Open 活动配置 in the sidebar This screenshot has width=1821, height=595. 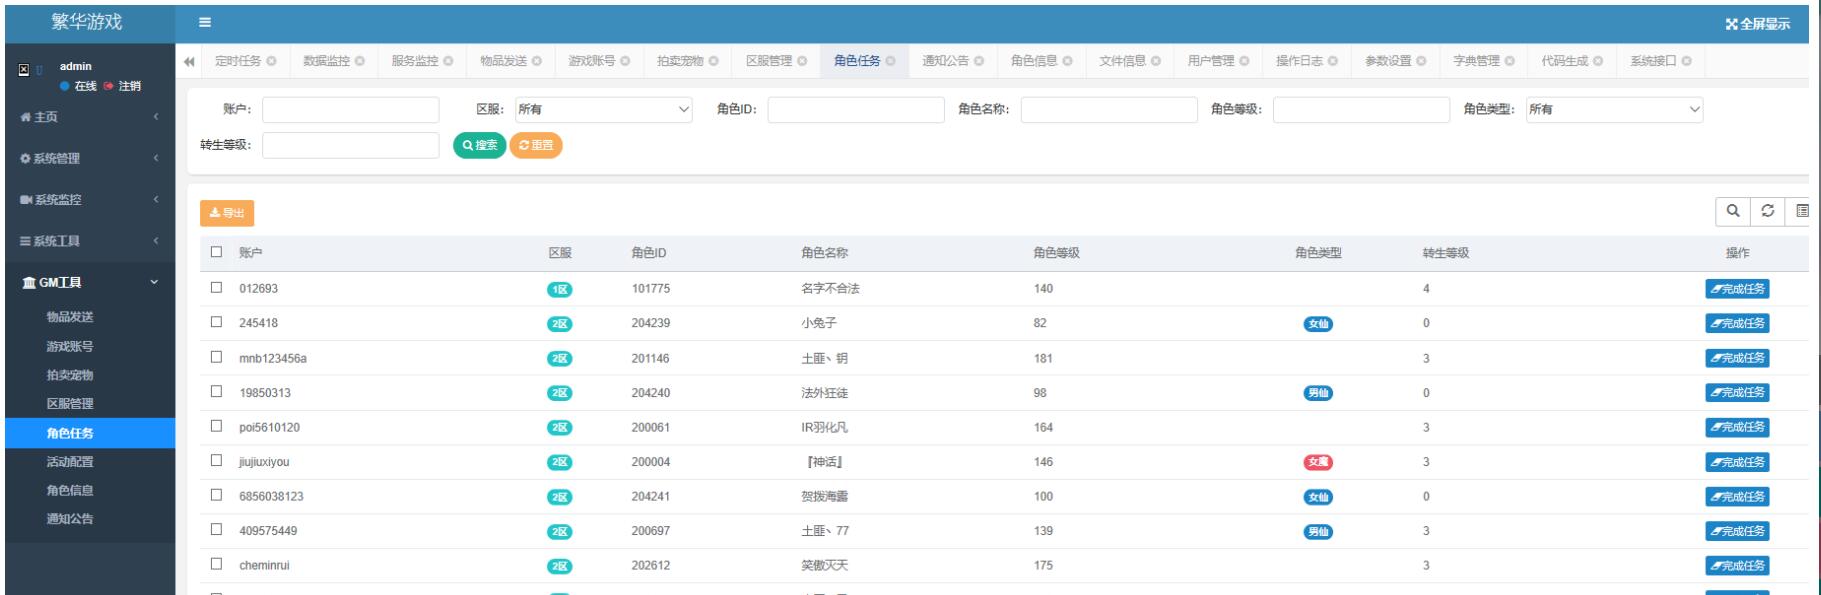[70, 462]
